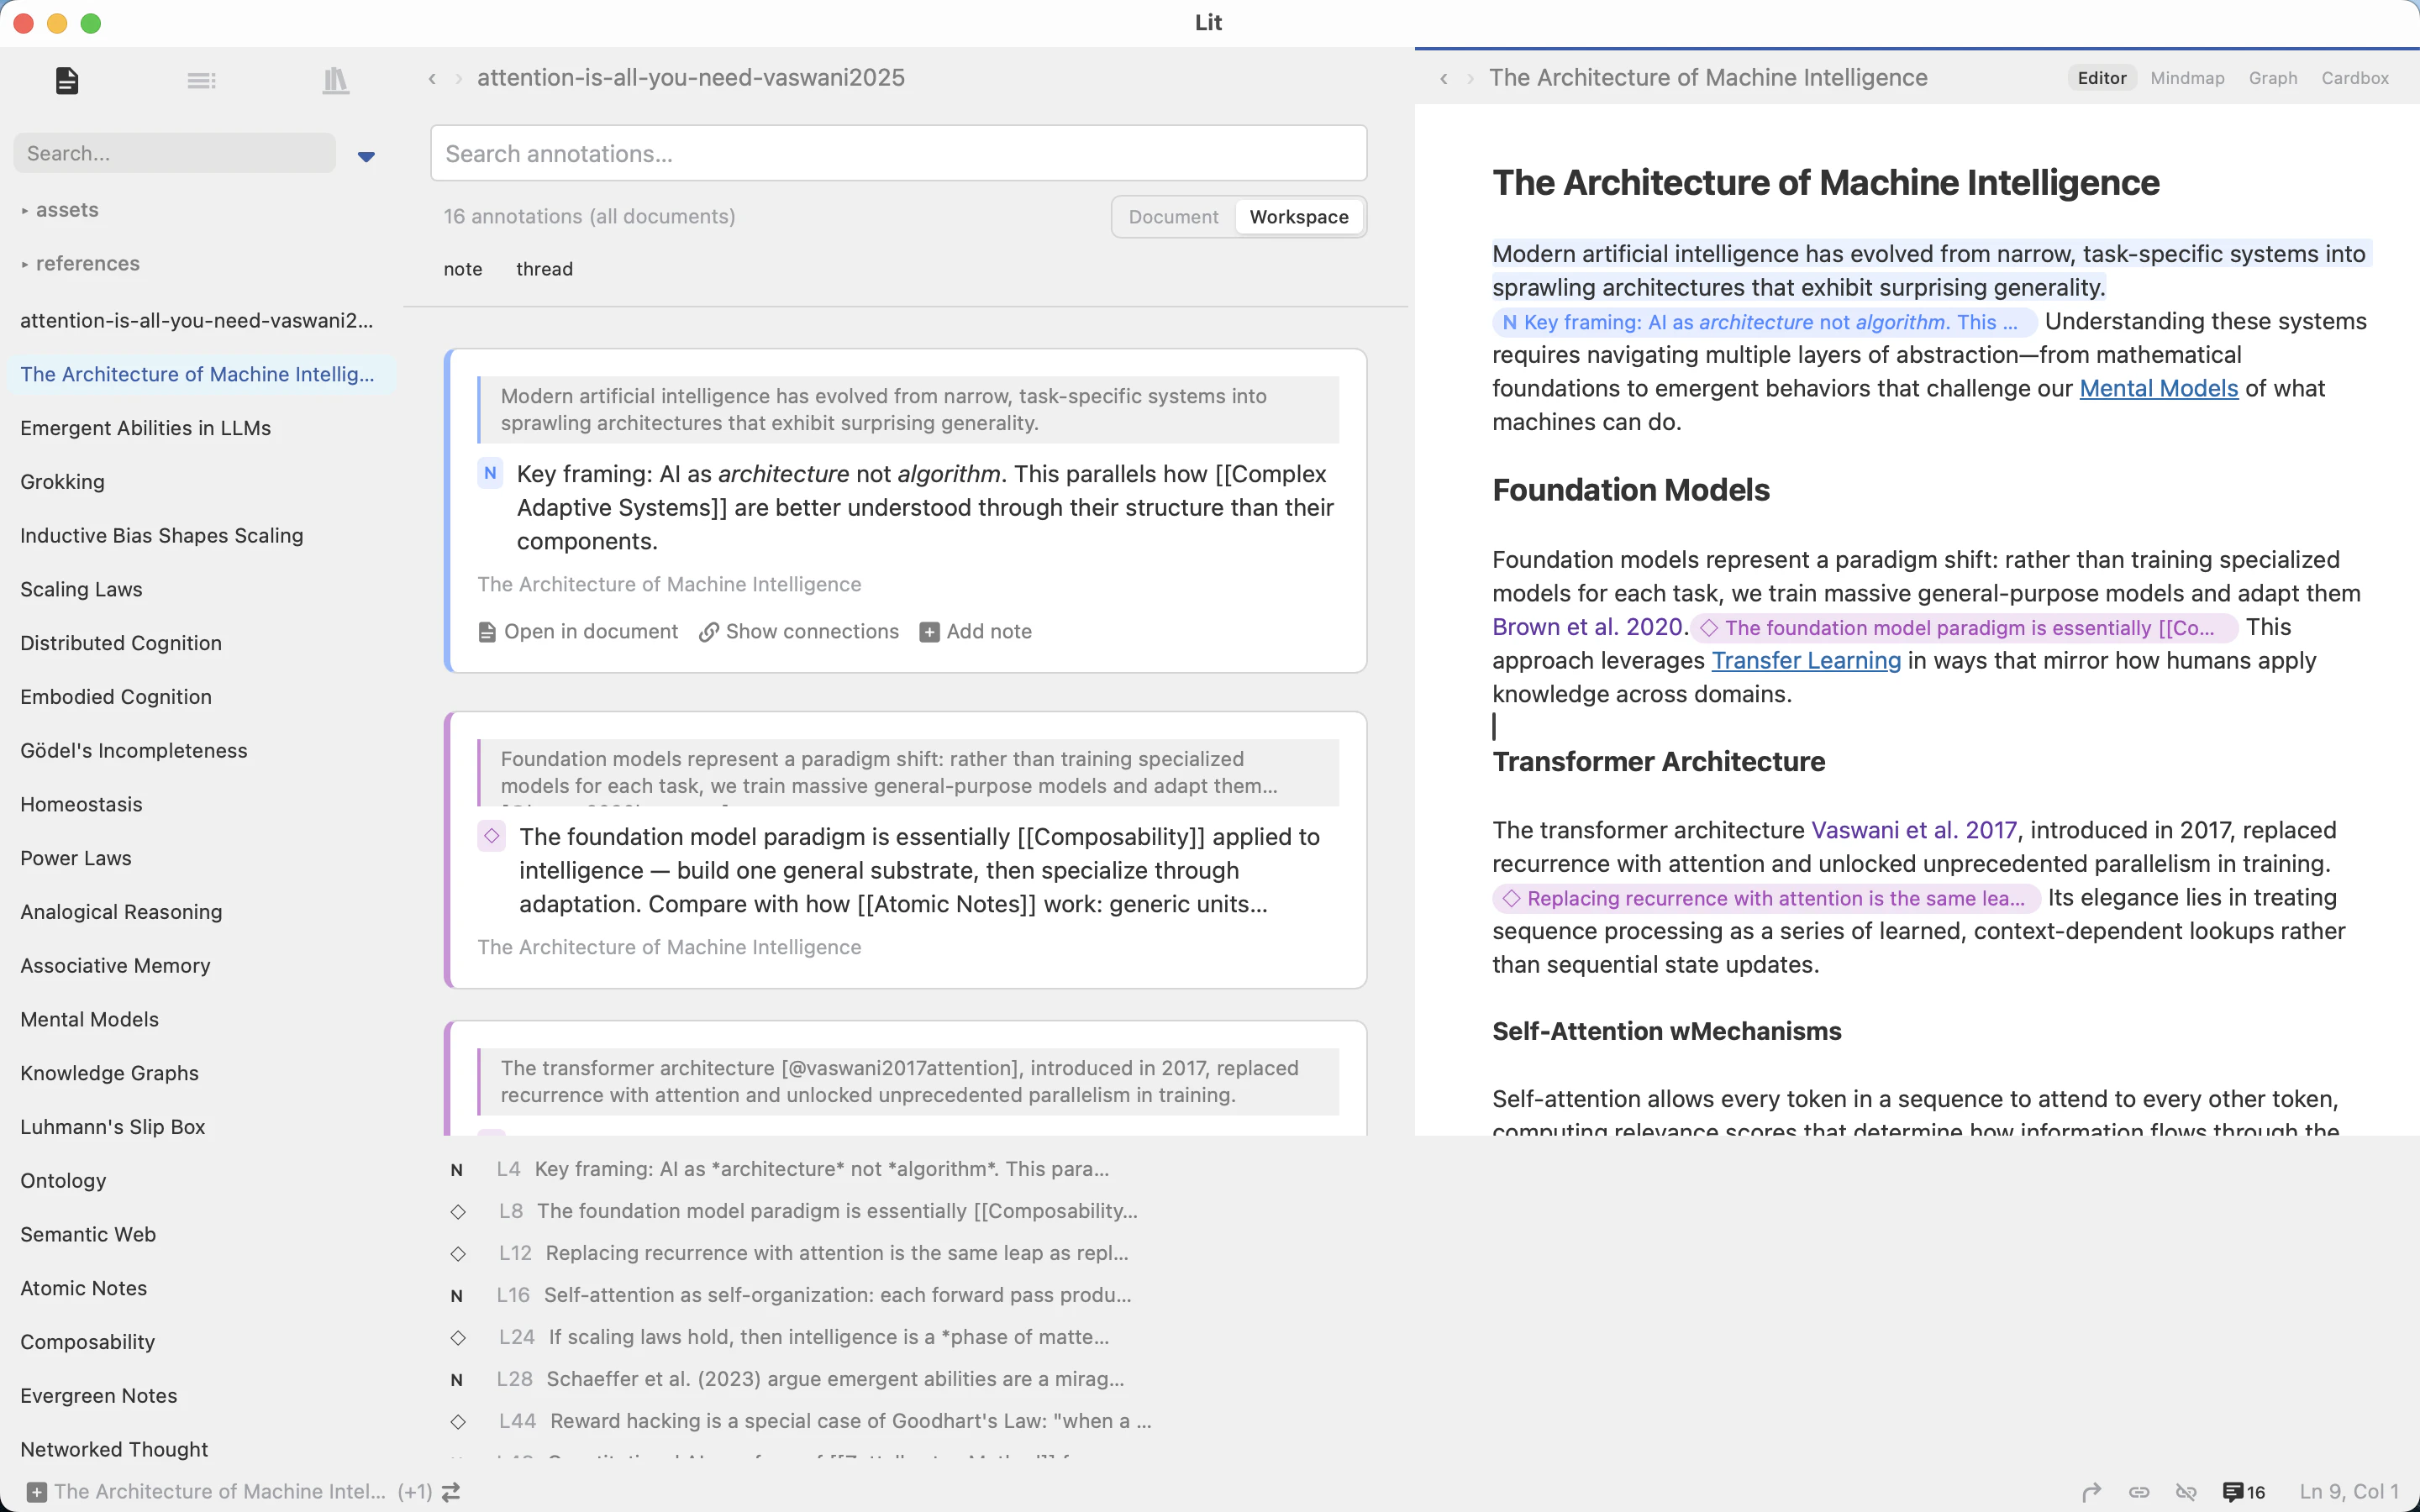Click Open in document on first card

pyautogui.click(x=578, y=632)
